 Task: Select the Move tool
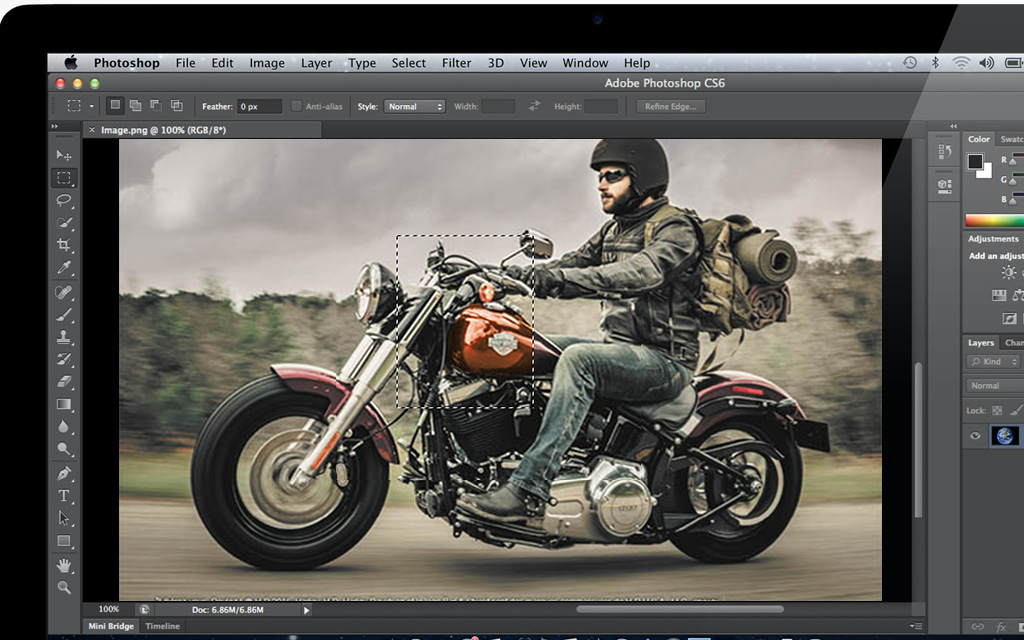64,155
